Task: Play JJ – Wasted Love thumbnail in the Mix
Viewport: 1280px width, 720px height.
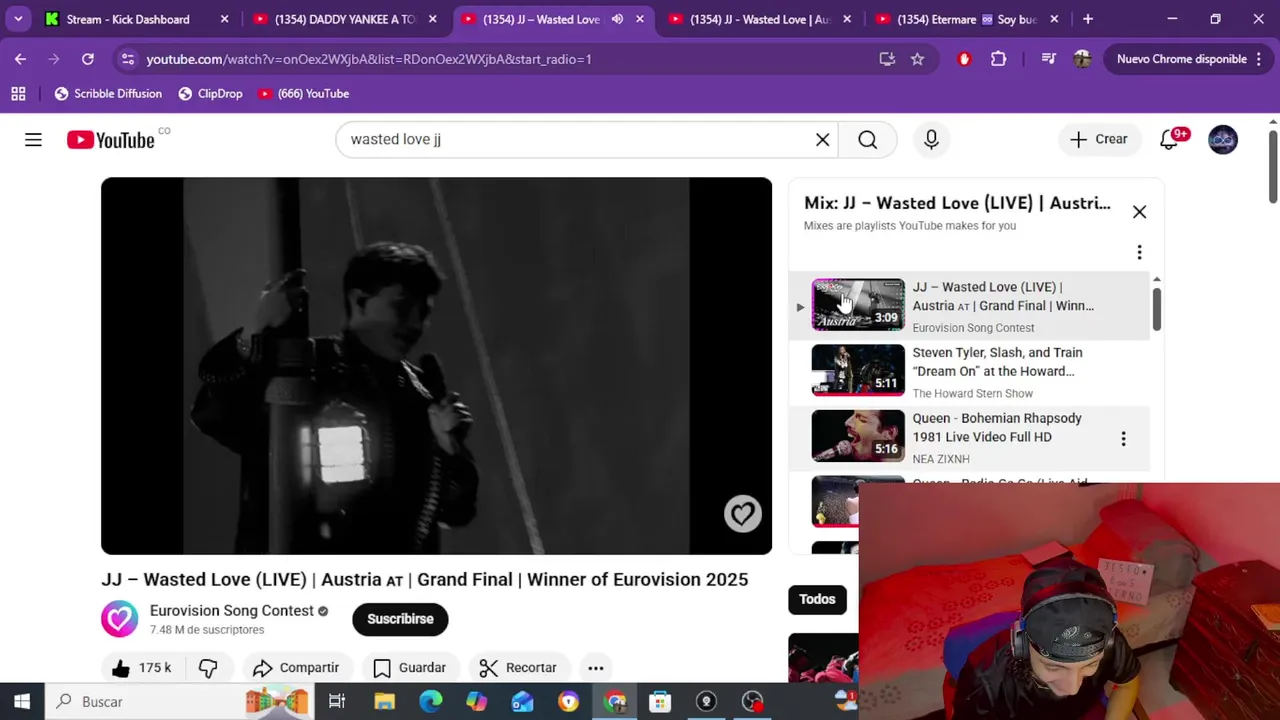Action: [x=858, y=305]
